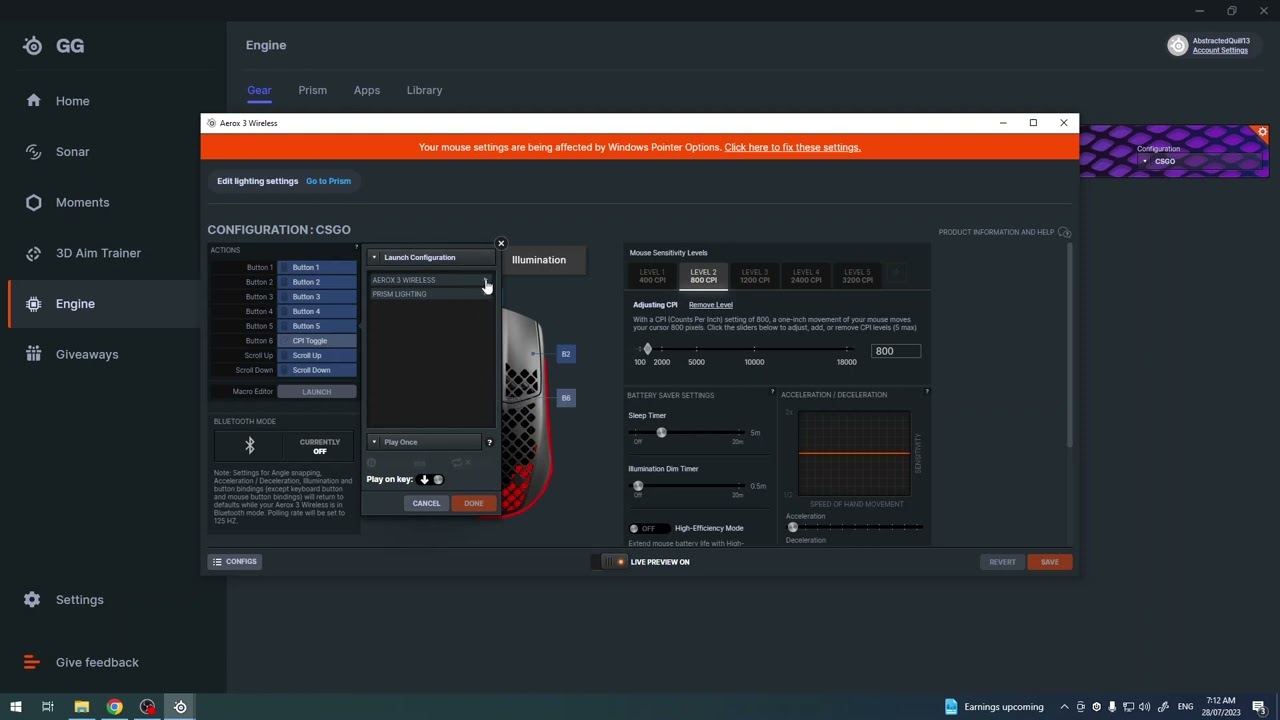Click the DONE button

coord(474,504)
